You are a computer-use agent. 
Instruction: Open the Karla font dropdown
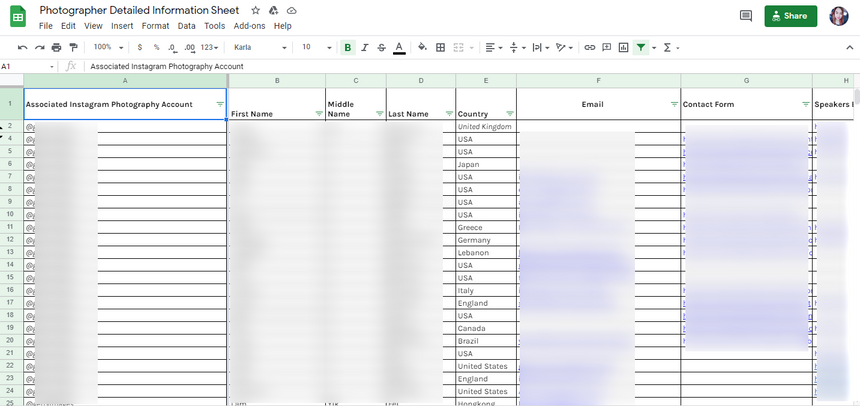(x=260, y=47)
